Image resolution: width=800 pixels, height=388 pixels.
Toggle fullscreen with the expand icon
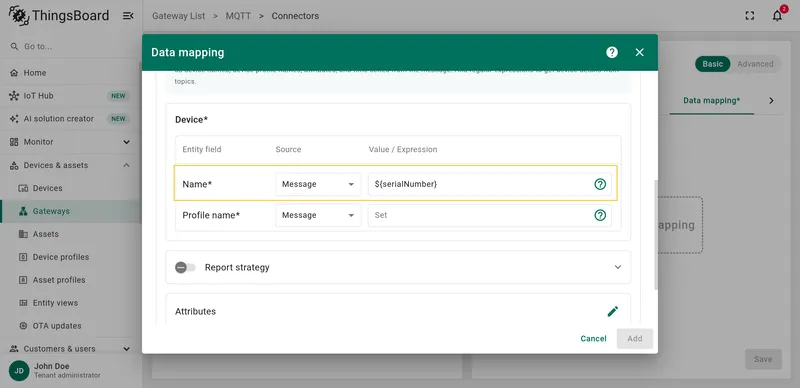coord(749,16)
